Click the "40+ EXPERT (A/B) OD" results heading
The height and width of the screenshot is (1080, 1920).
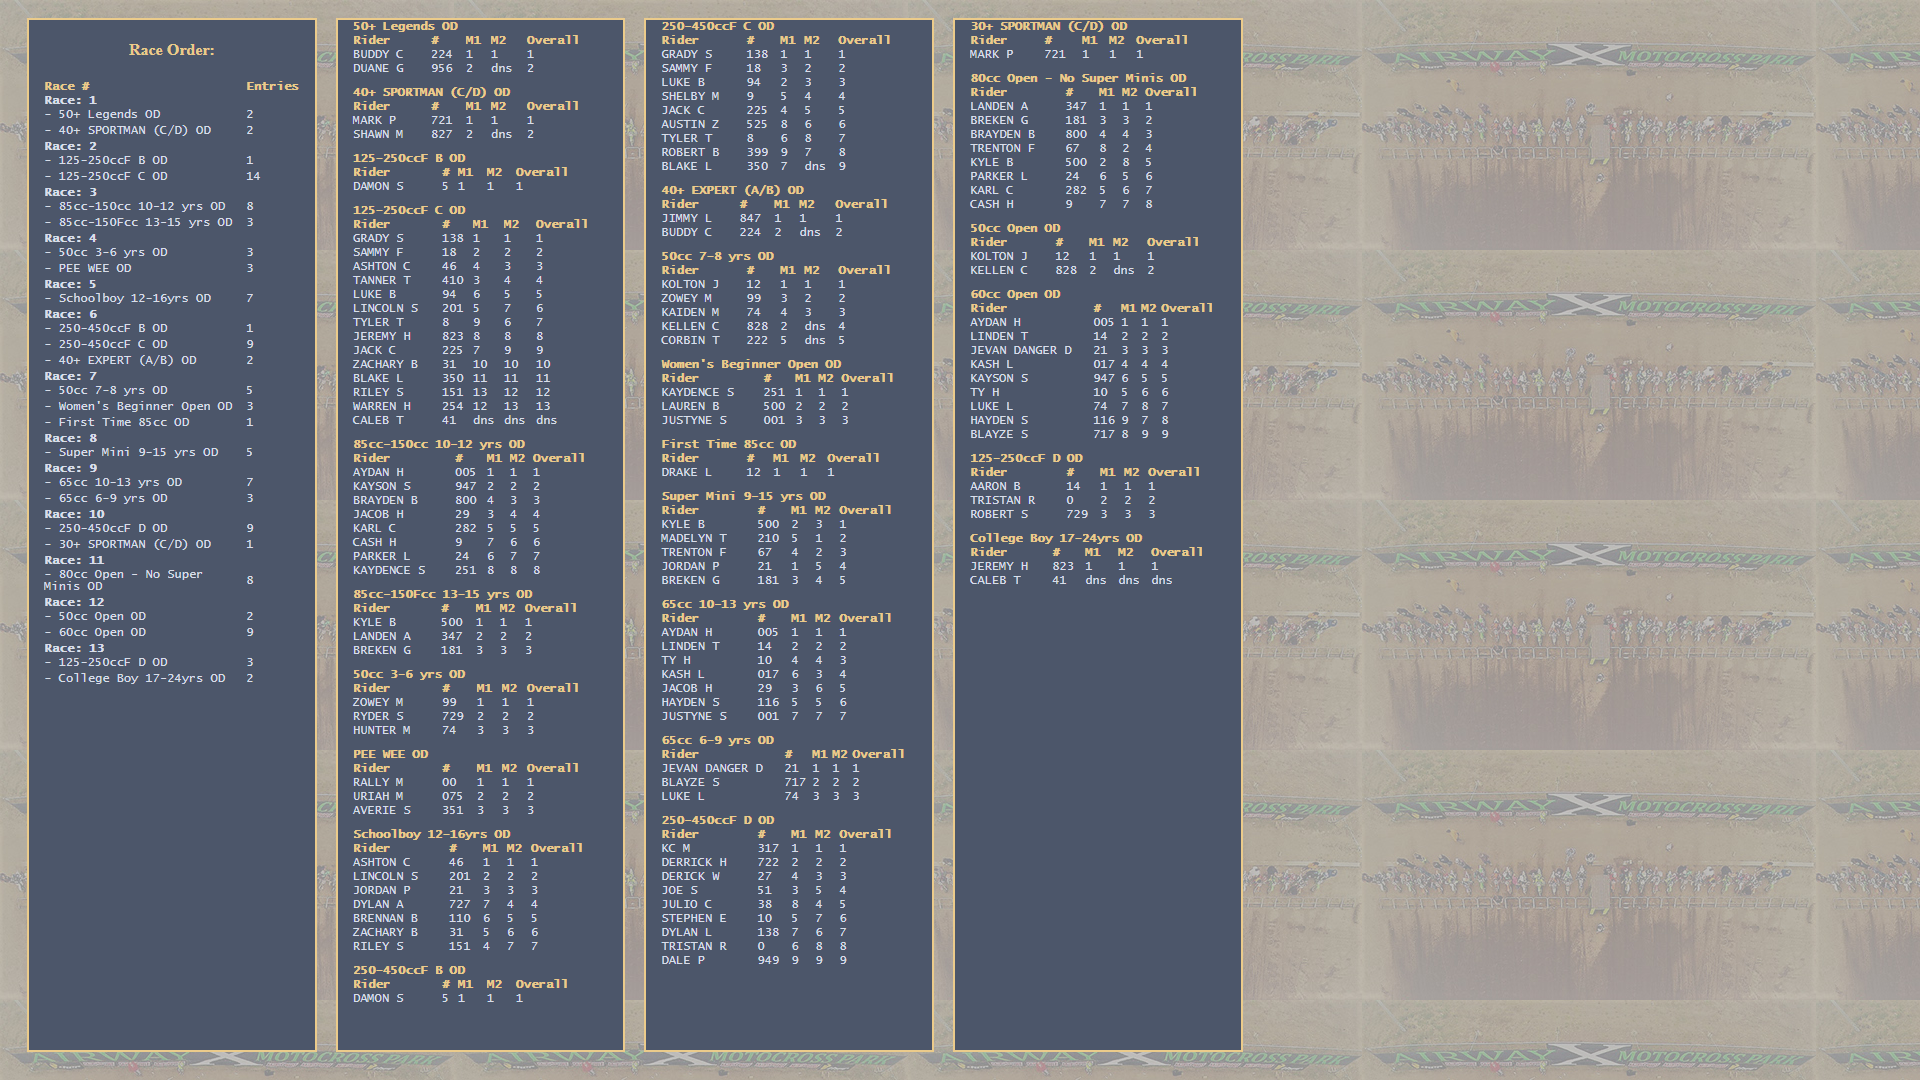click(732, 190)
